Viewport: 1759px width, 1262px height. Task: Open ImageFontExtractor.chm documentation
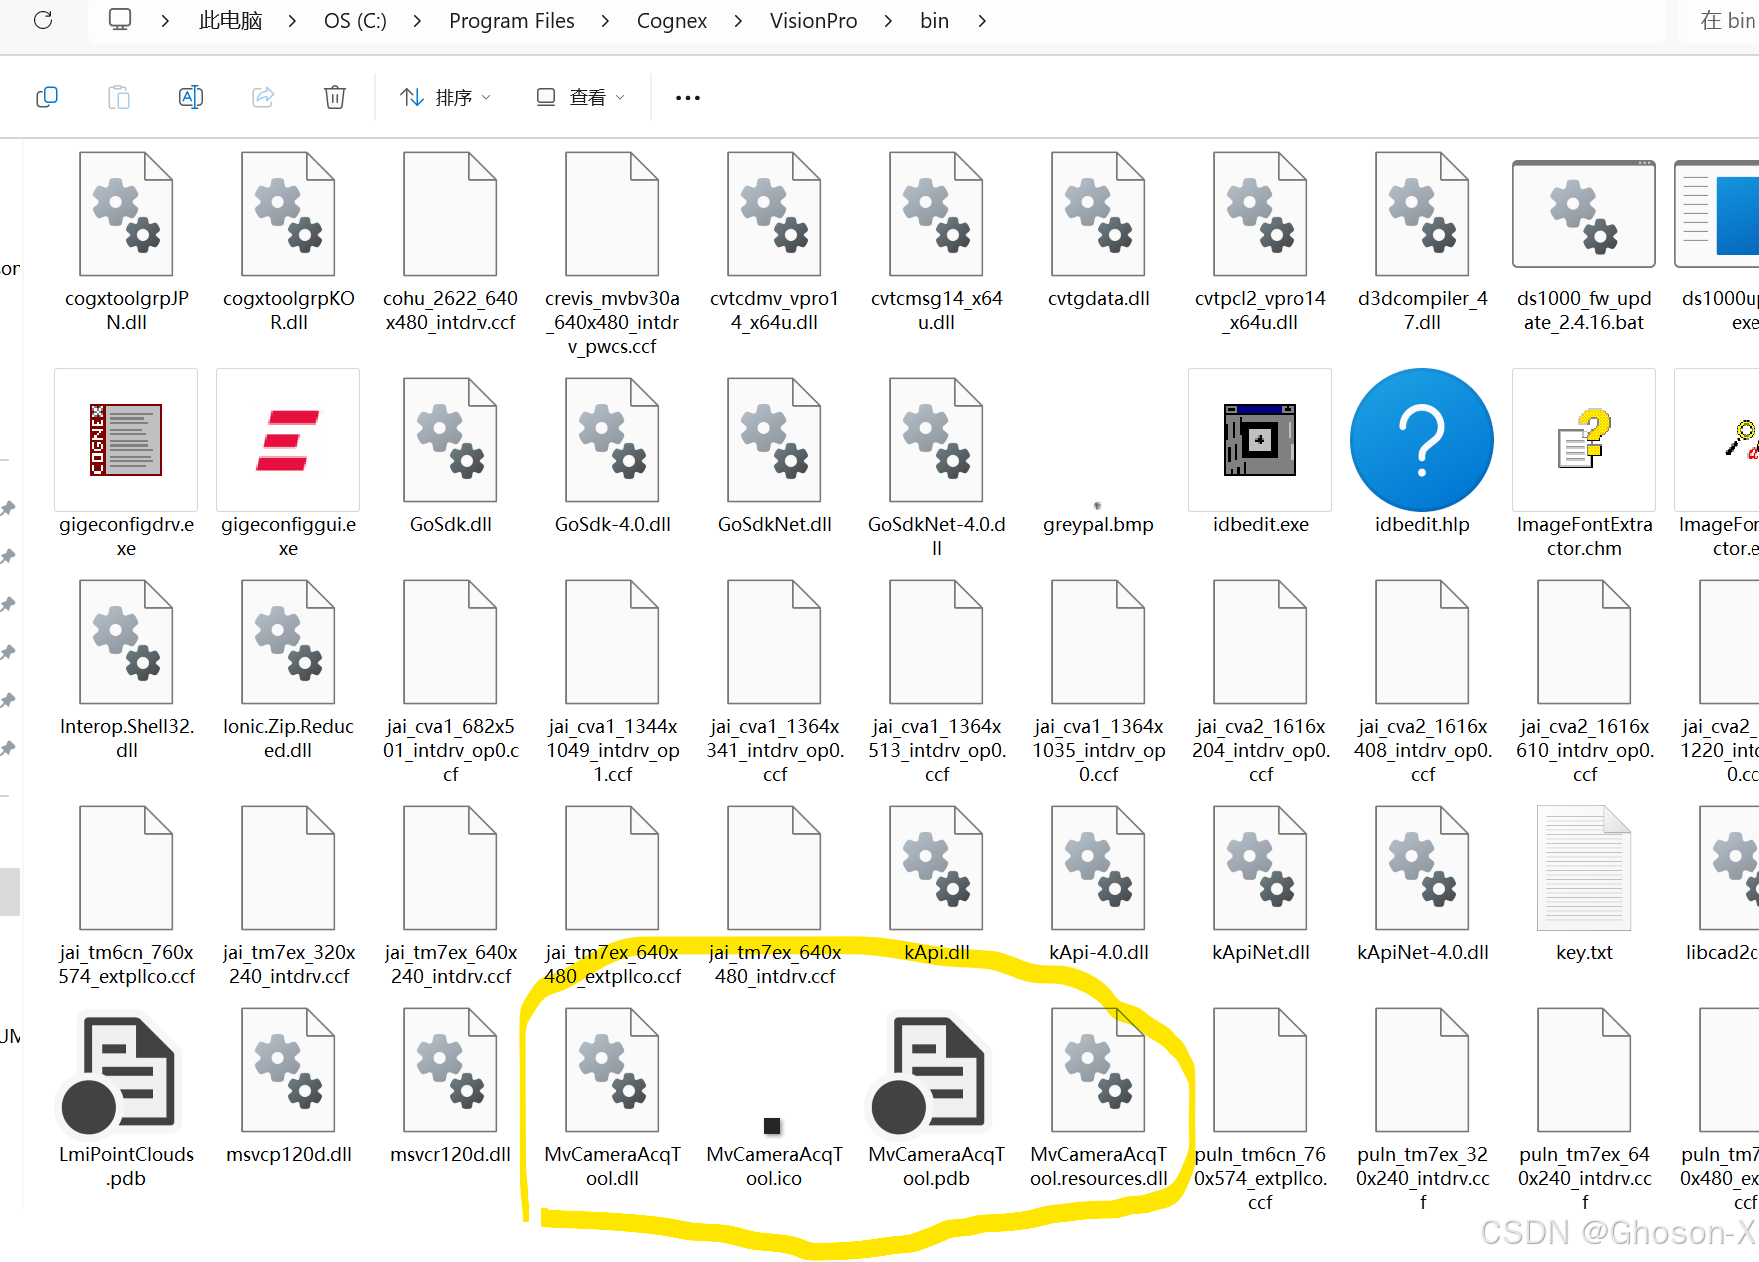(x=1583, y=440)
